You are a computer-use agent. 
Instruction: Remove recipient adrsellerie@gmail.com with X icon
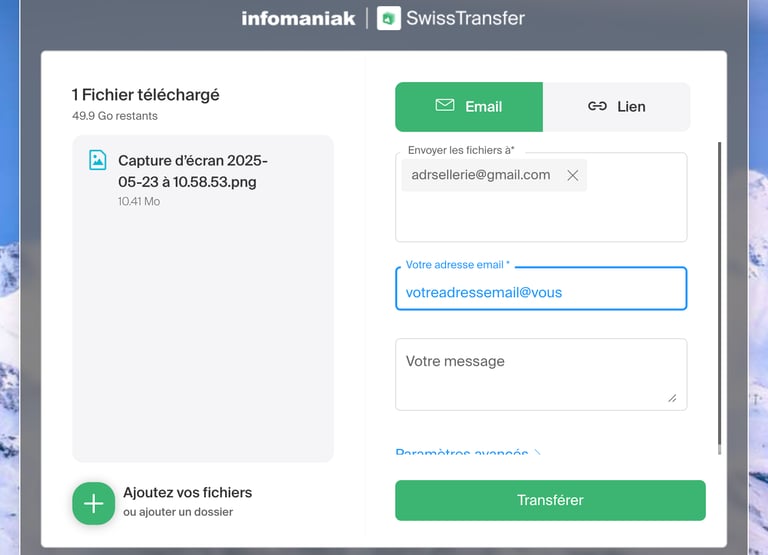click(573, 175)
